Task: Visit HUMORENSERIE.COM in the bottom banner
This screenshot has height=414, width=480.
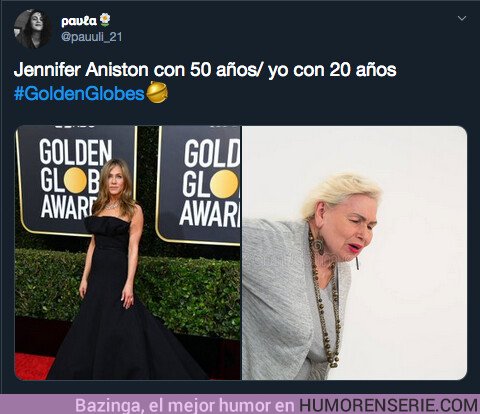Action: point(388,405)
